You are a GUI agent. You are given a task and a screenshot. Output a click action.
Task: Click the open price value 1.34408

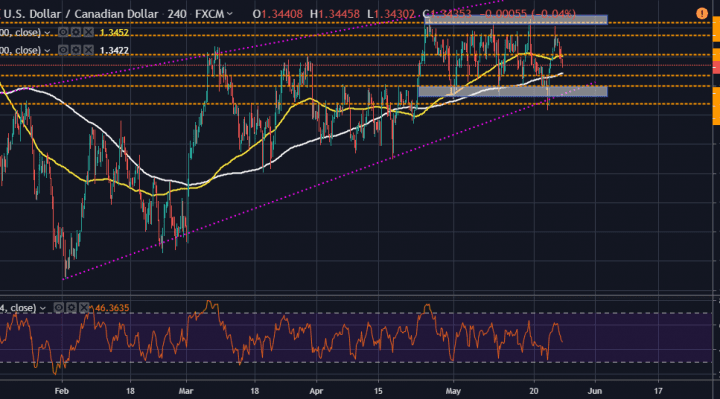pos(281,14)
